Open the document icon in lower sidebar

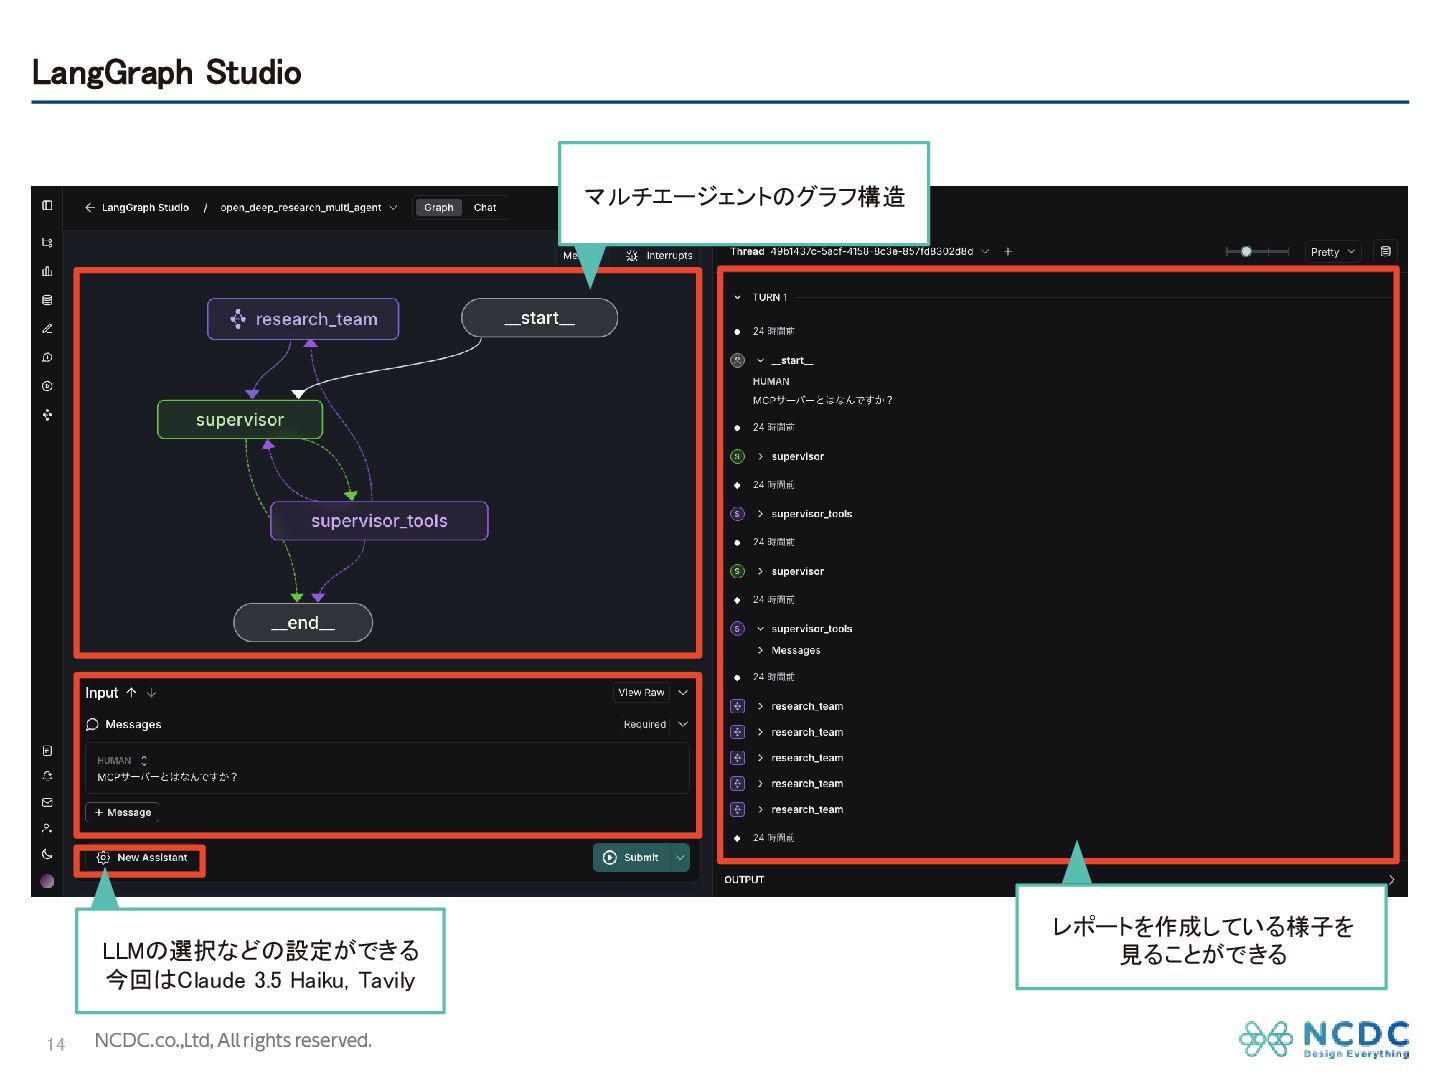pos(47,750)
